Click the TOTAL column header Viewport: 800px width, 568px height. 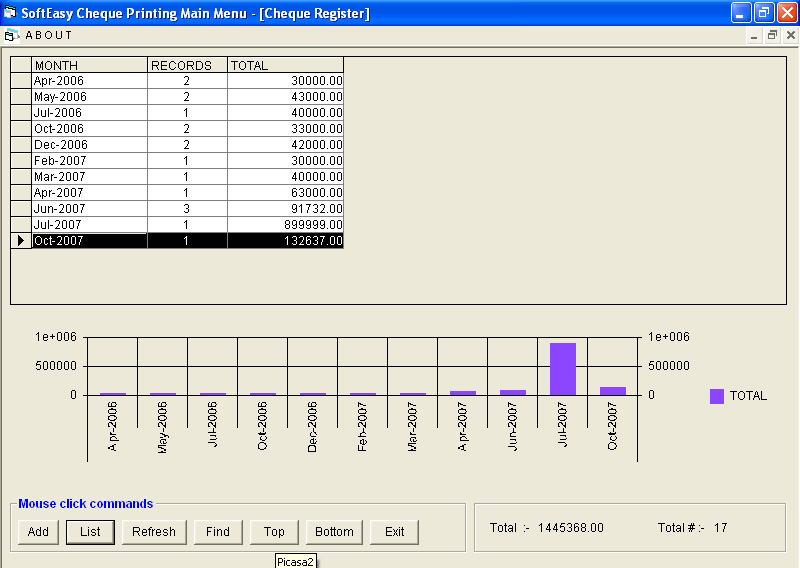[285, 65]
